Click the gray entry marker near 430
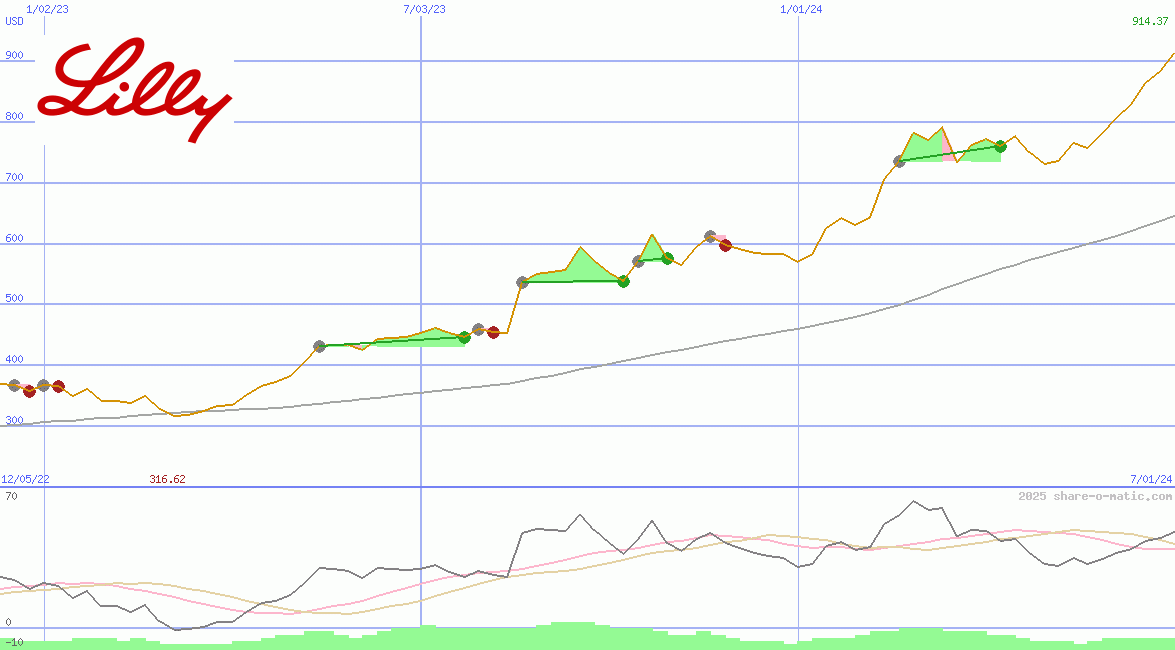This screenshot has height=650, width=1175. 320,346
